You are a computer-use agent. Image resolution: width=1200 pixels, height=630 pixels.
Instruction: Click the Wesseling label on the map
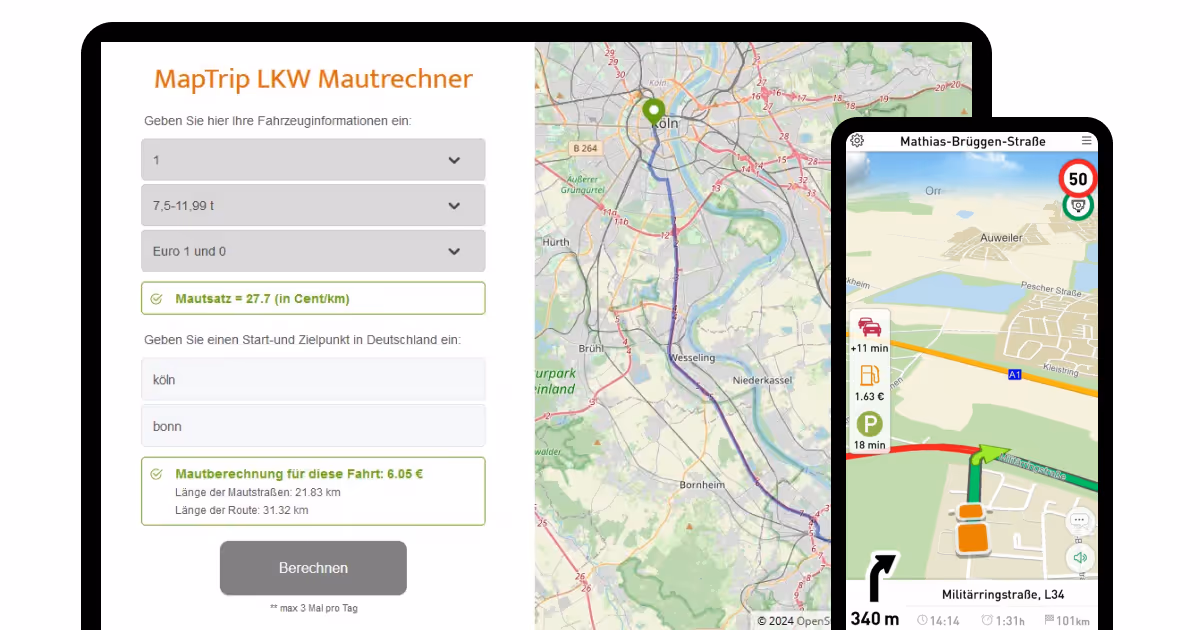692,357
